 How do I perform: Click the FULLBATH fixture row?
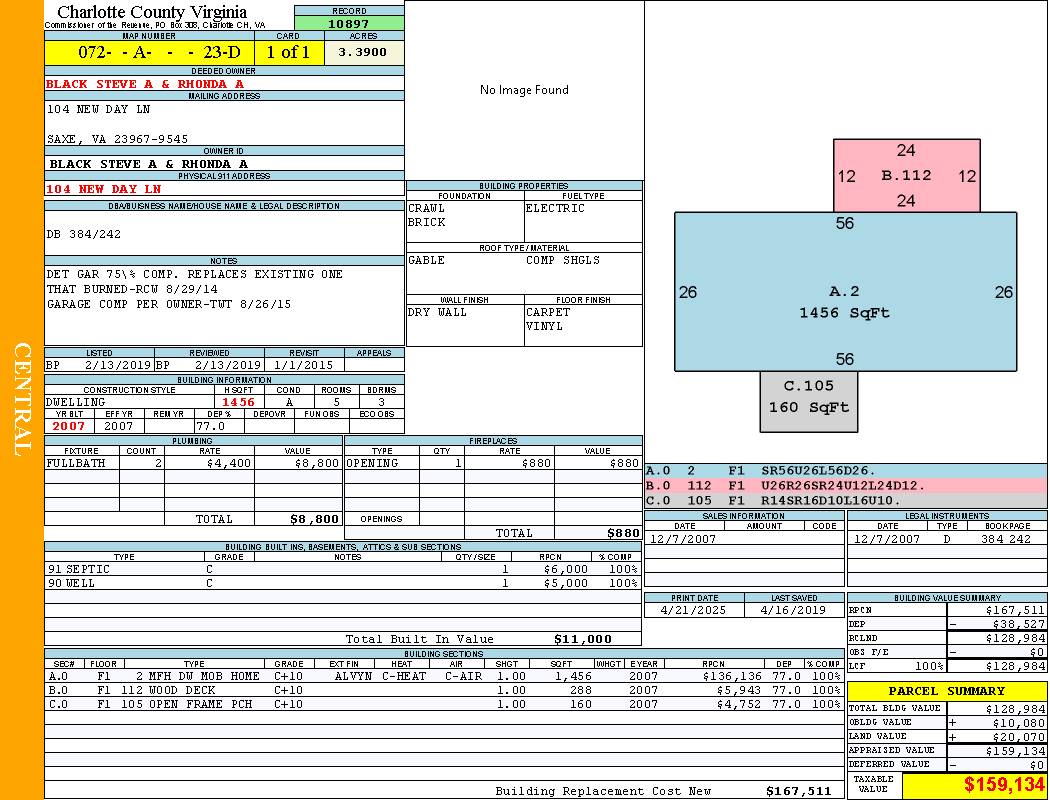tap(194, 463)
